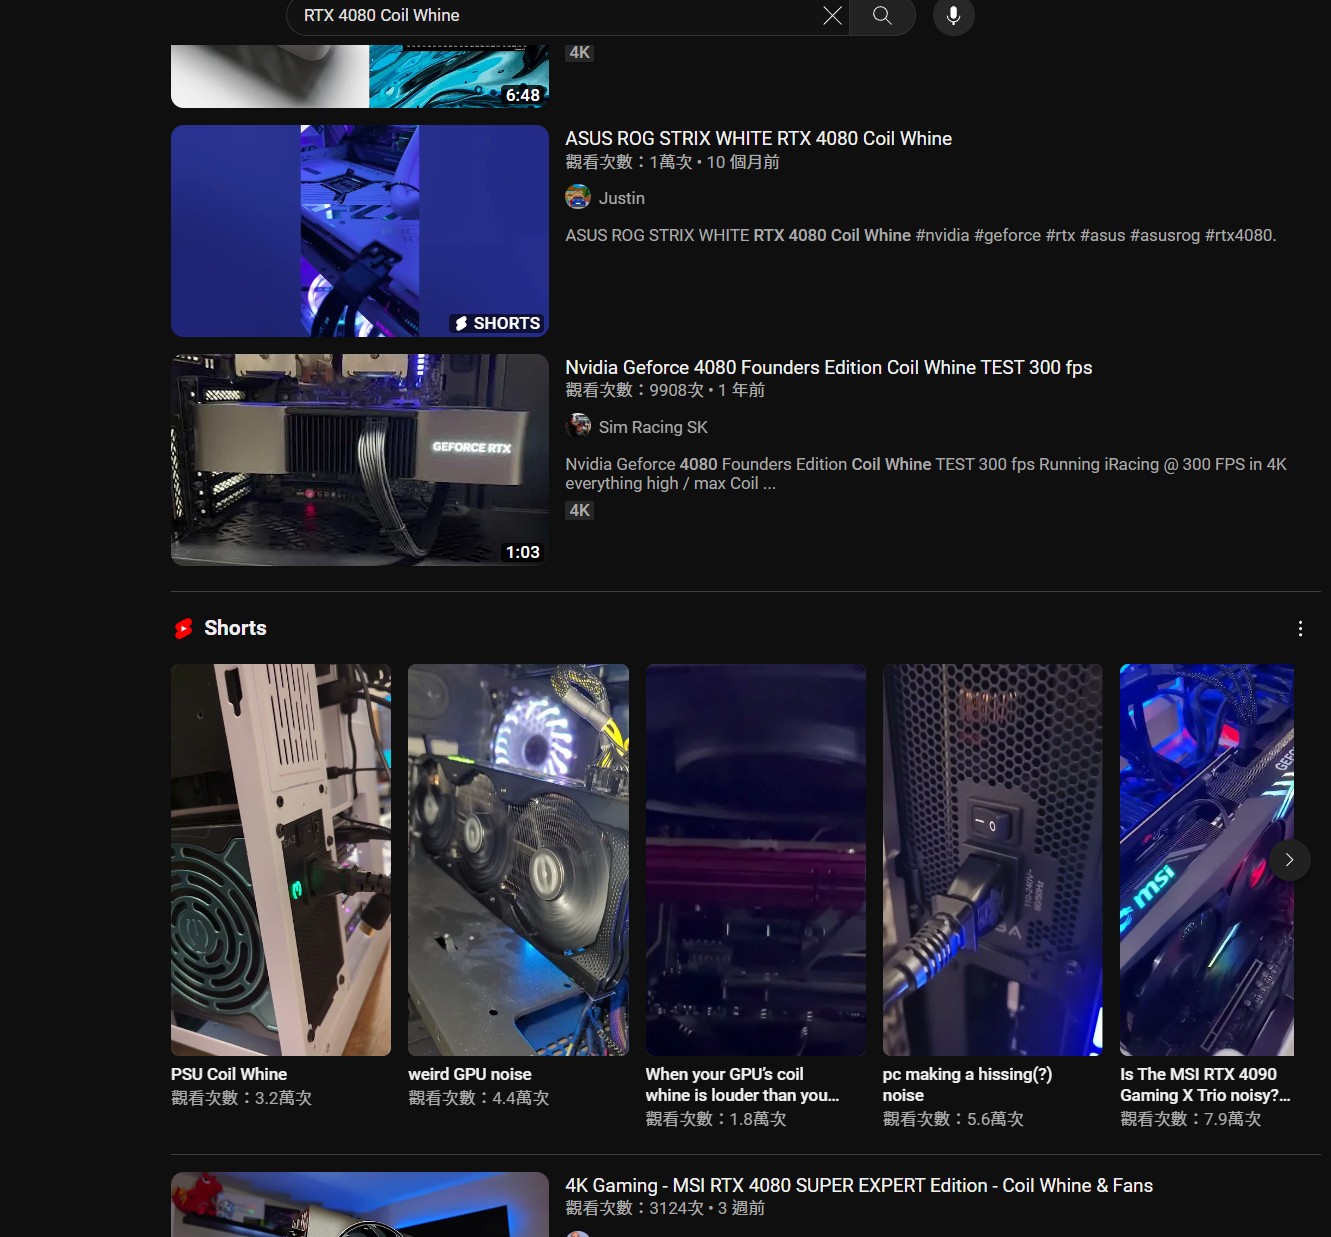Click the ASUS video hashtag description text
The width and height of the screenshot is (1331, 1237).
click(921, 235)
